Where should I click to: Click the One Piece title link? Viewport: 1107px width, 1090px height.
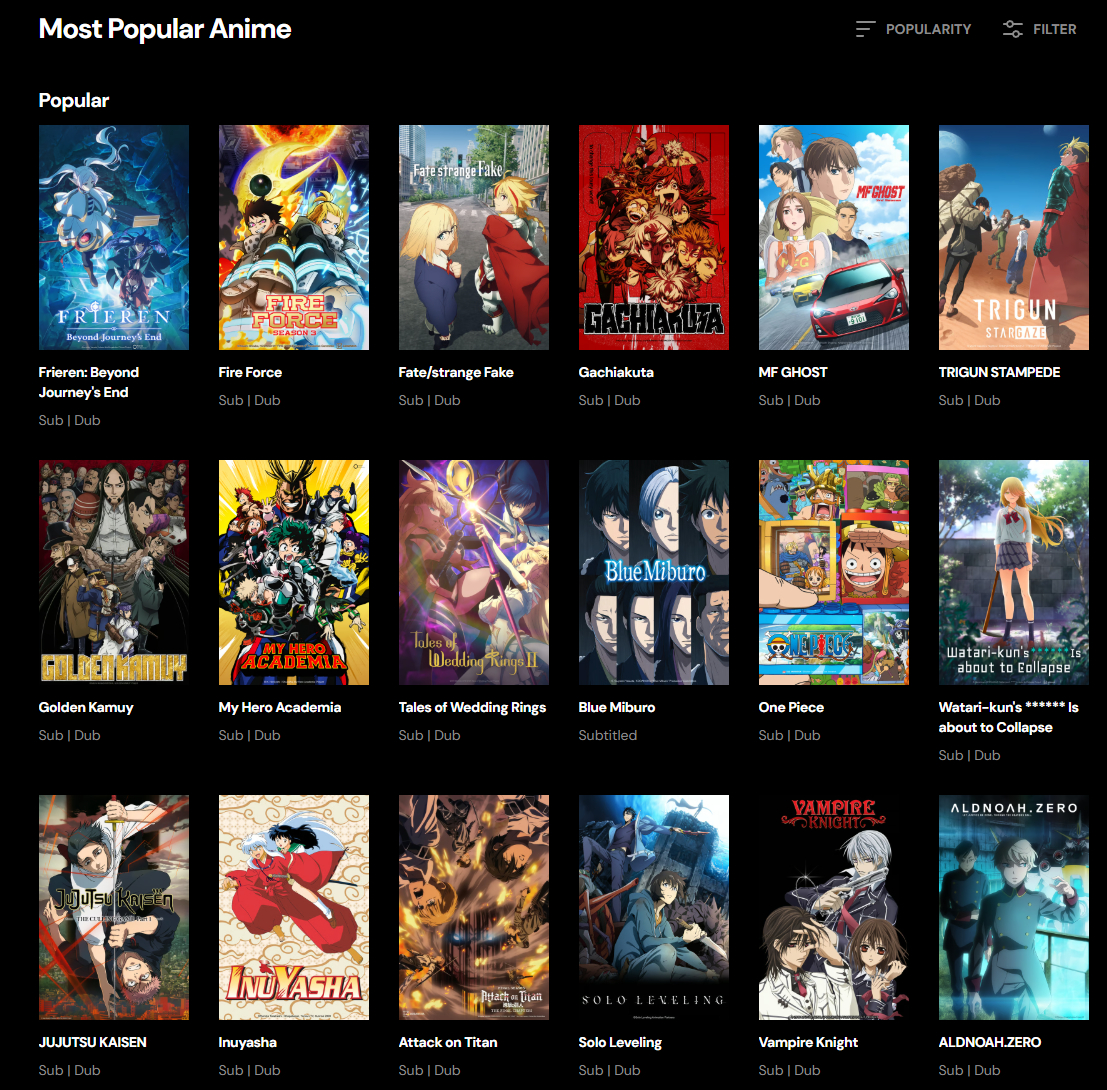coord(791,707)
